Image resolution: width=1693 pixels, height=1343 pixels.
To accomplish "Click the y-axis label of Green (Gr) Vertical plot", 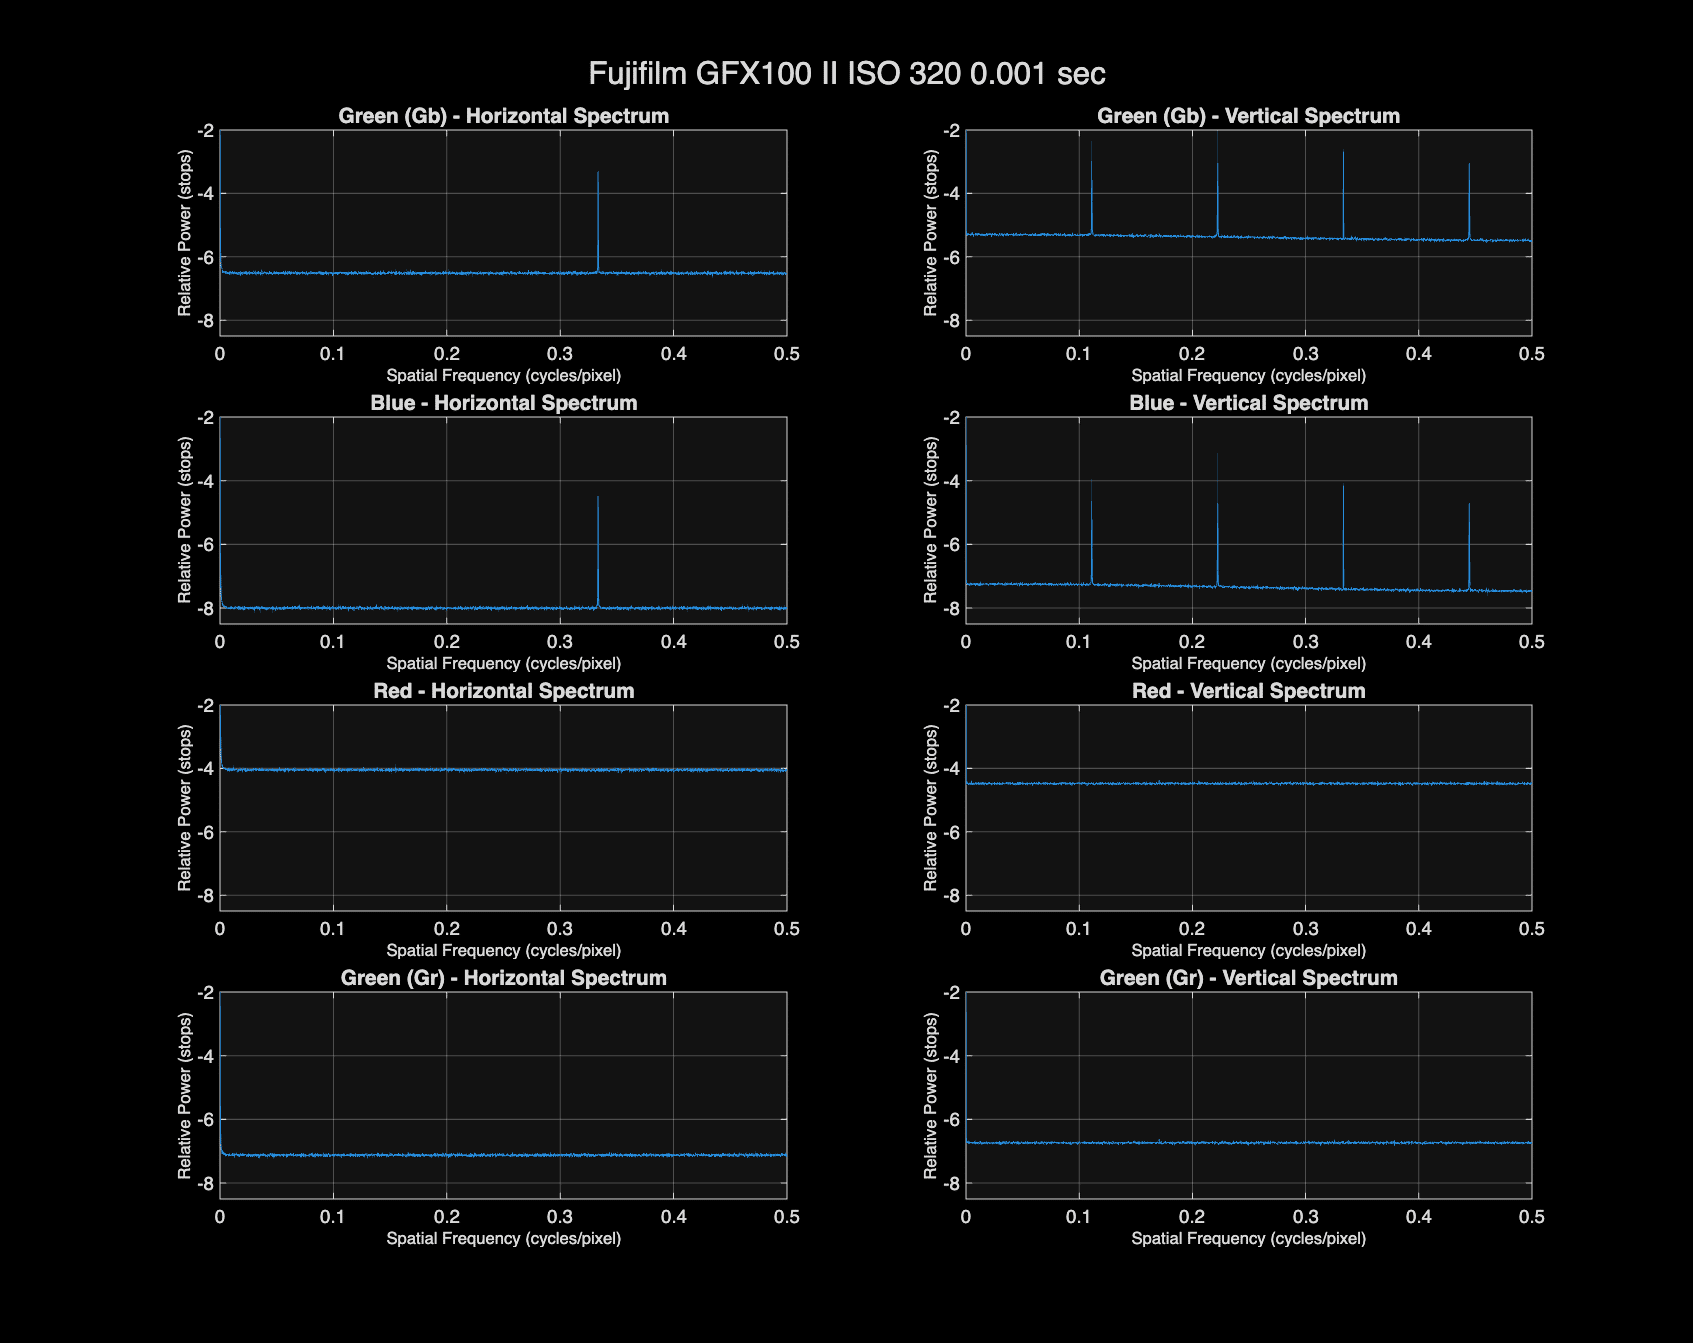I will pyautogui.click(x=931, y=1095).
